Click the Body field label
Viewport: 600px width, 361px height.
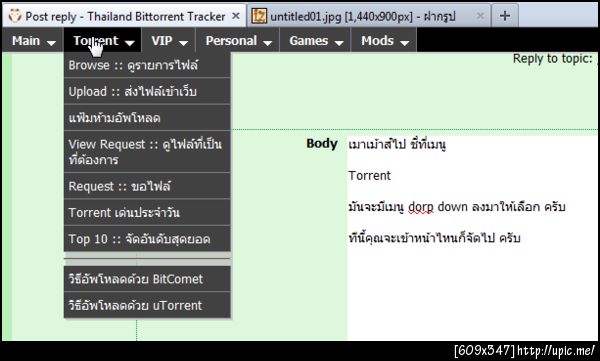[322, 144]
